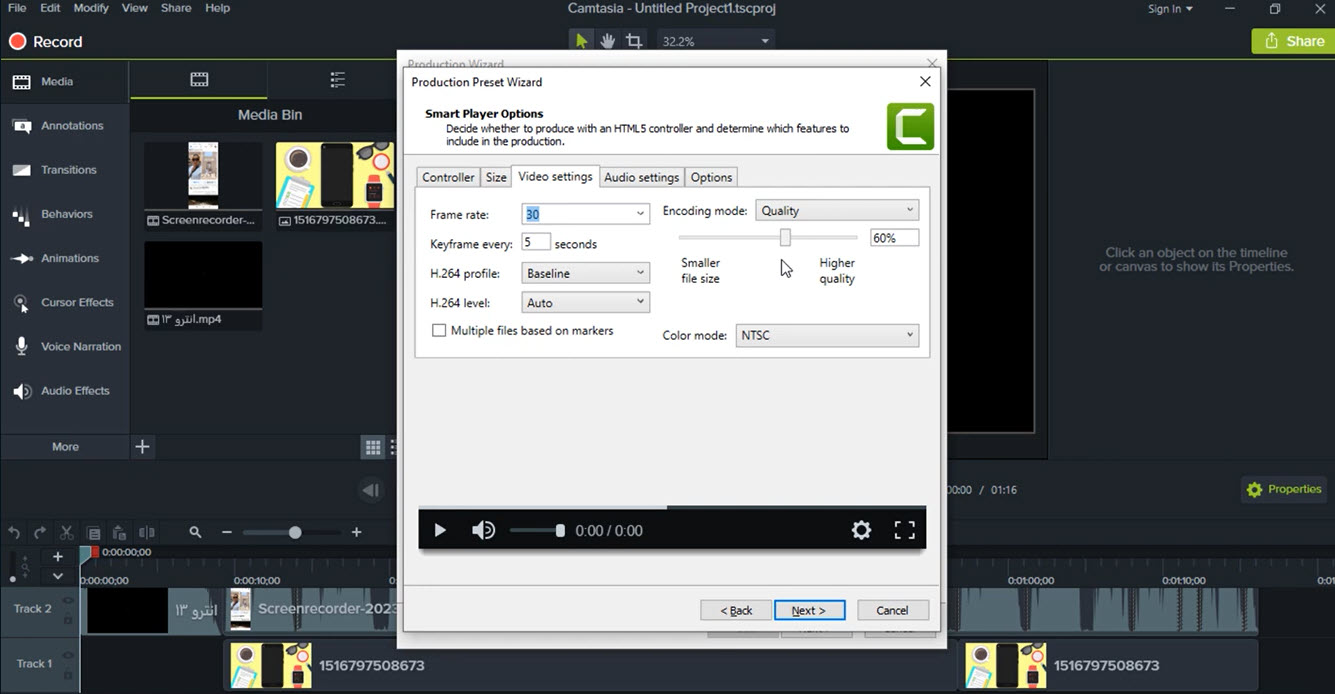1335x694 pixels.
Task: Open the Voice Narration panel
Action: coord(65,346)
